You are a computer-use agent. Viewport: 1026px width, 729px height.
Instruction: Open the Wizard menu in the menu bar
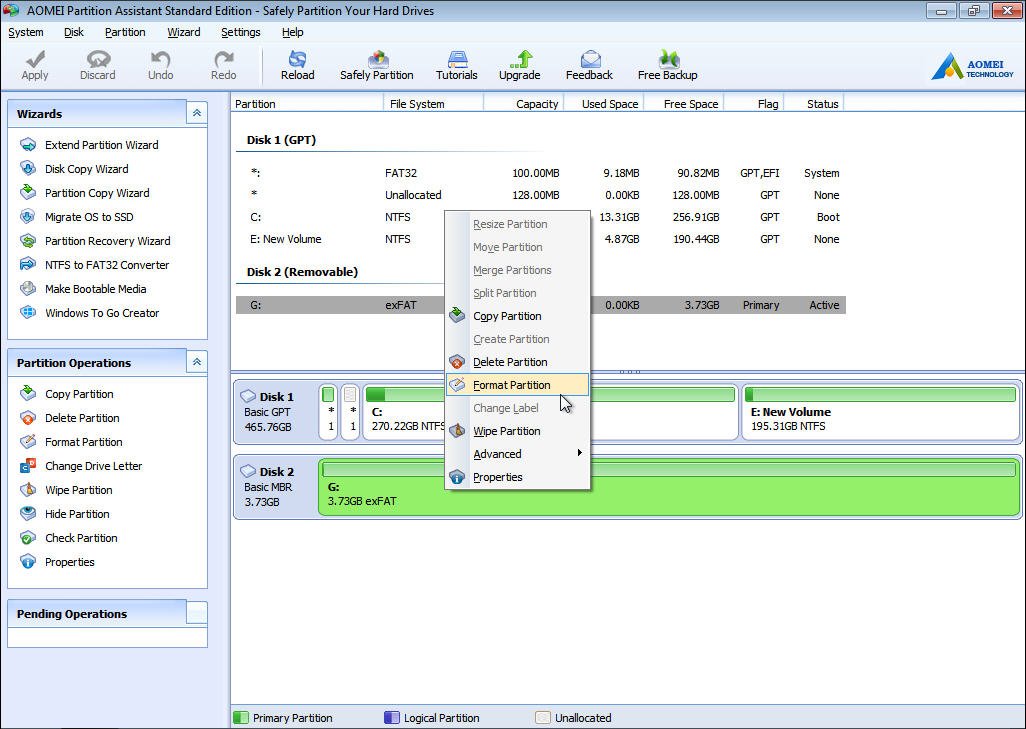coord(183,32)
